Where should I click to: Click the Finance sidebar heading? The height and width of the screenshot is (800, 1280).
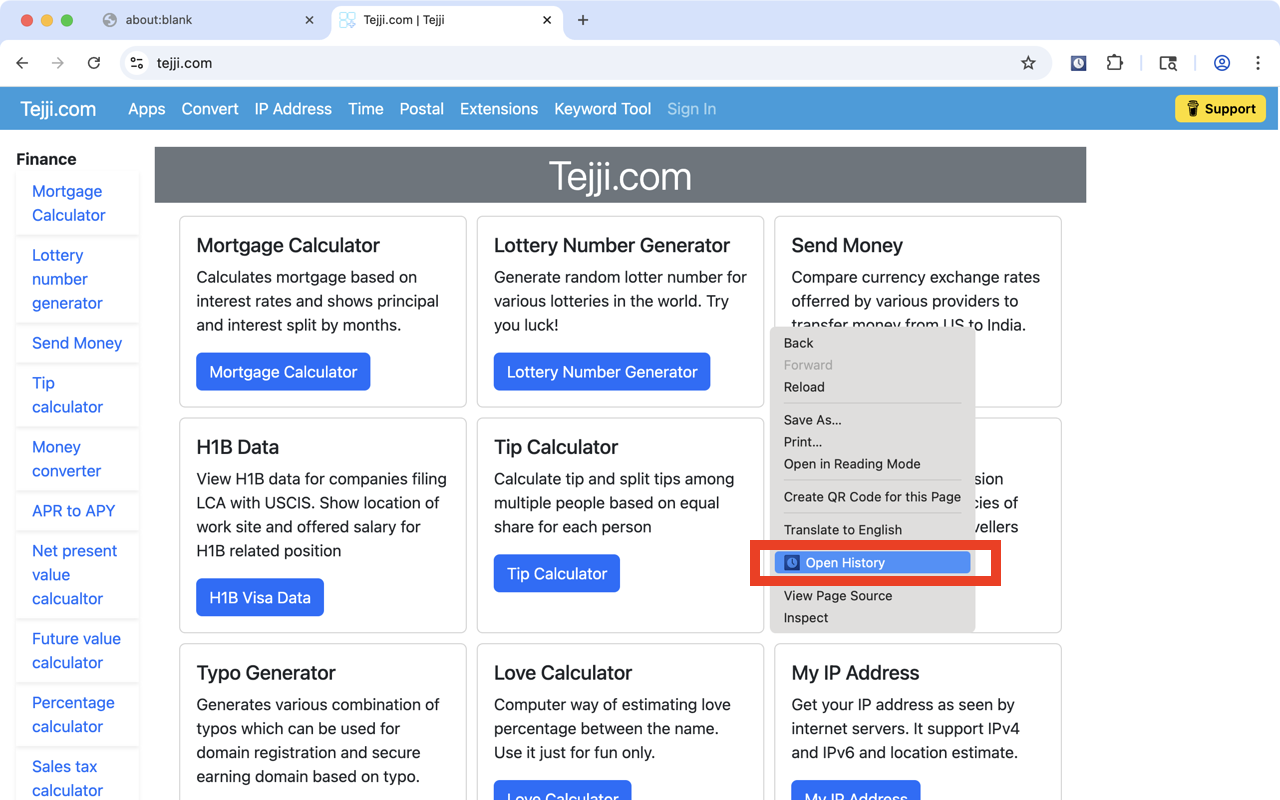coord(46,159)
